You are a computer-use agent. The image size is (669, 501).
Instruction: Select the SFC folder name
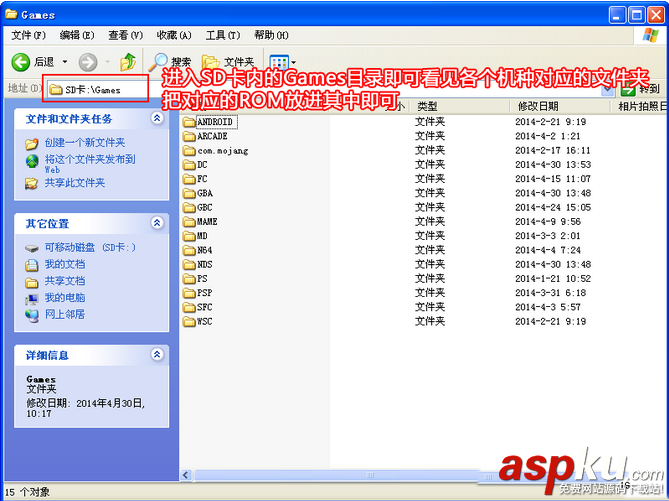coord(205,307)
